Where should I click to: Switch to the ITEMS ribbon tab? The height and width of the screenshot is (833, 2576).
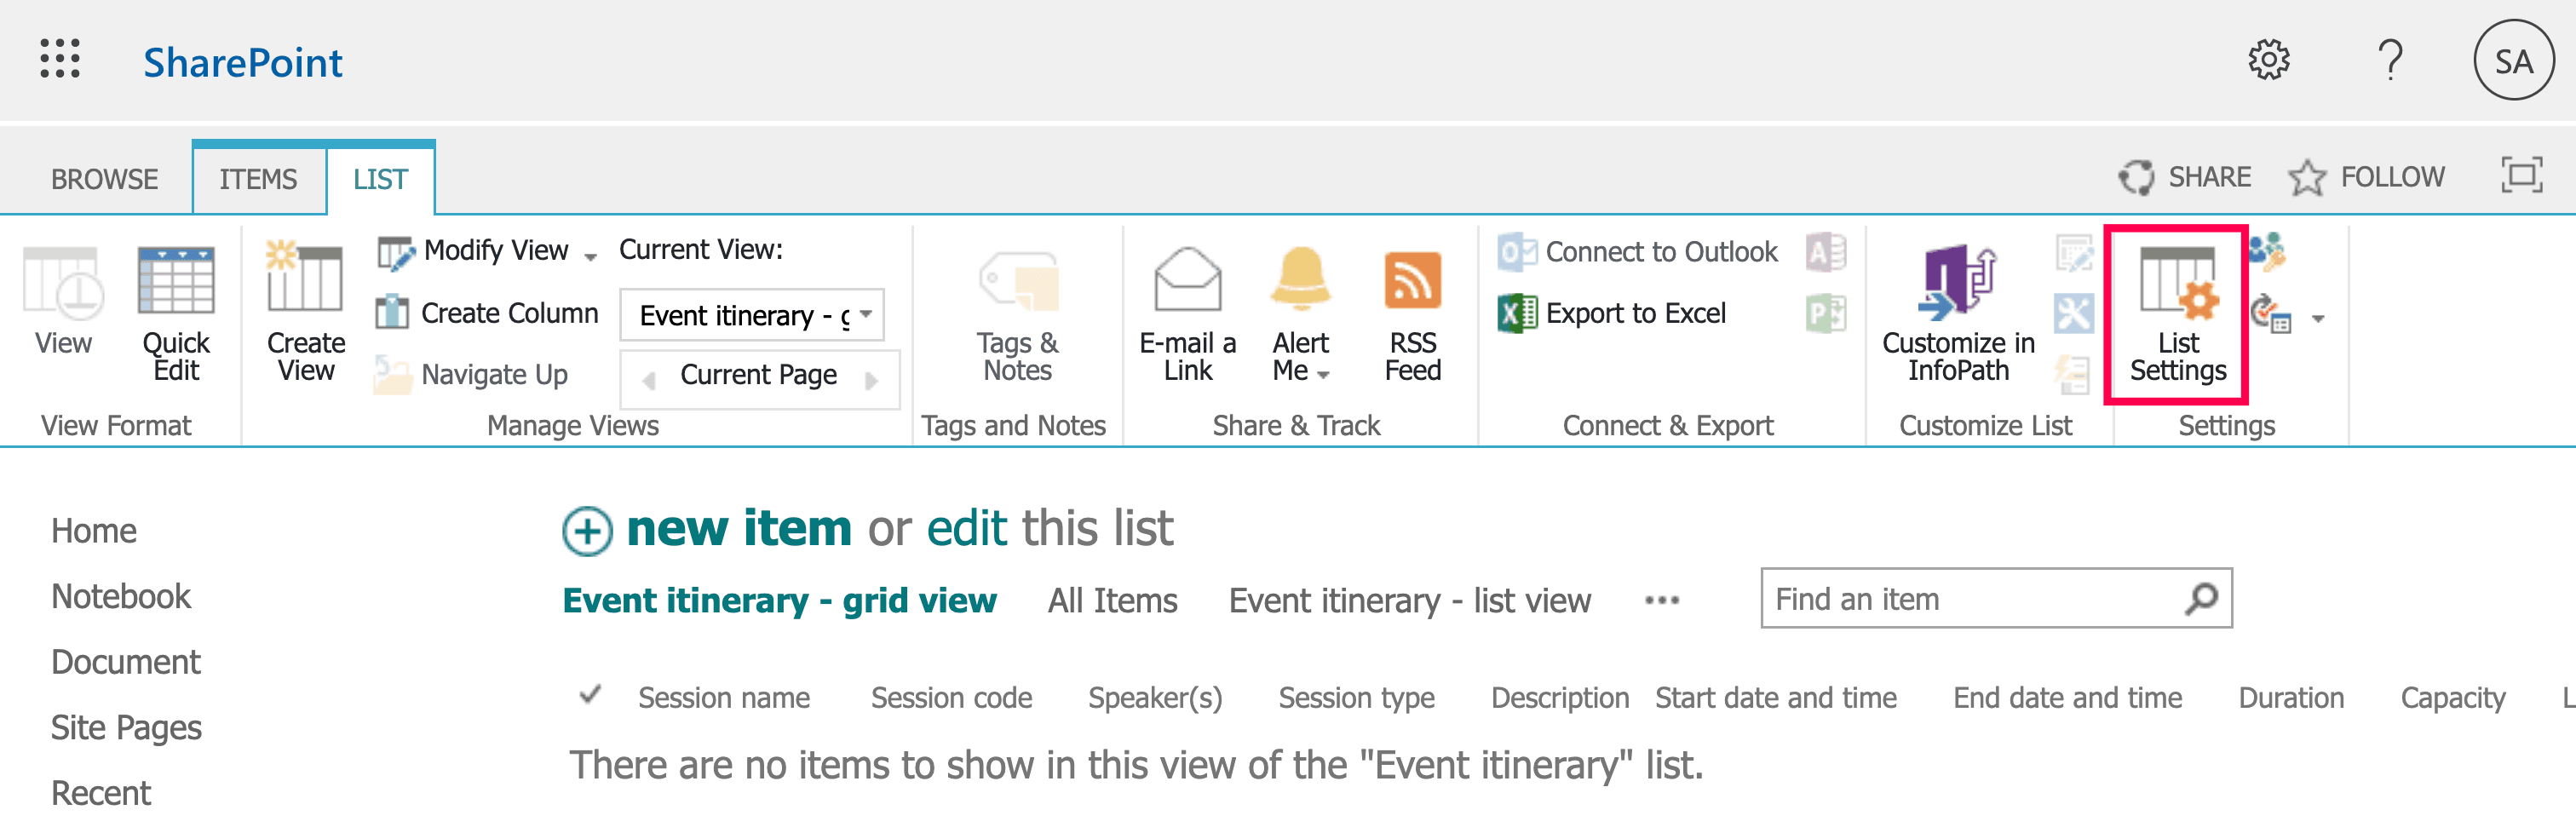pos(258,178)
